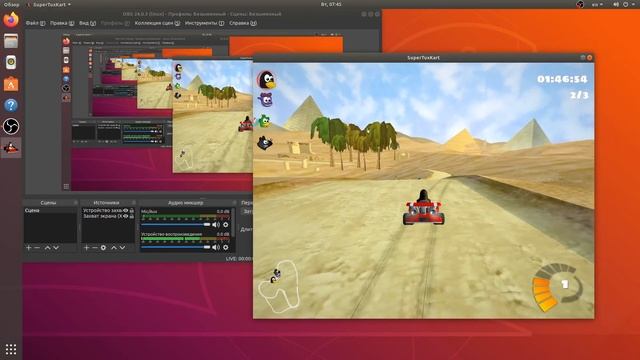The width and height of the screenshot is (640, 360).
Task: Open Rhythmbox from the dock
Action: tap(11, 62)
